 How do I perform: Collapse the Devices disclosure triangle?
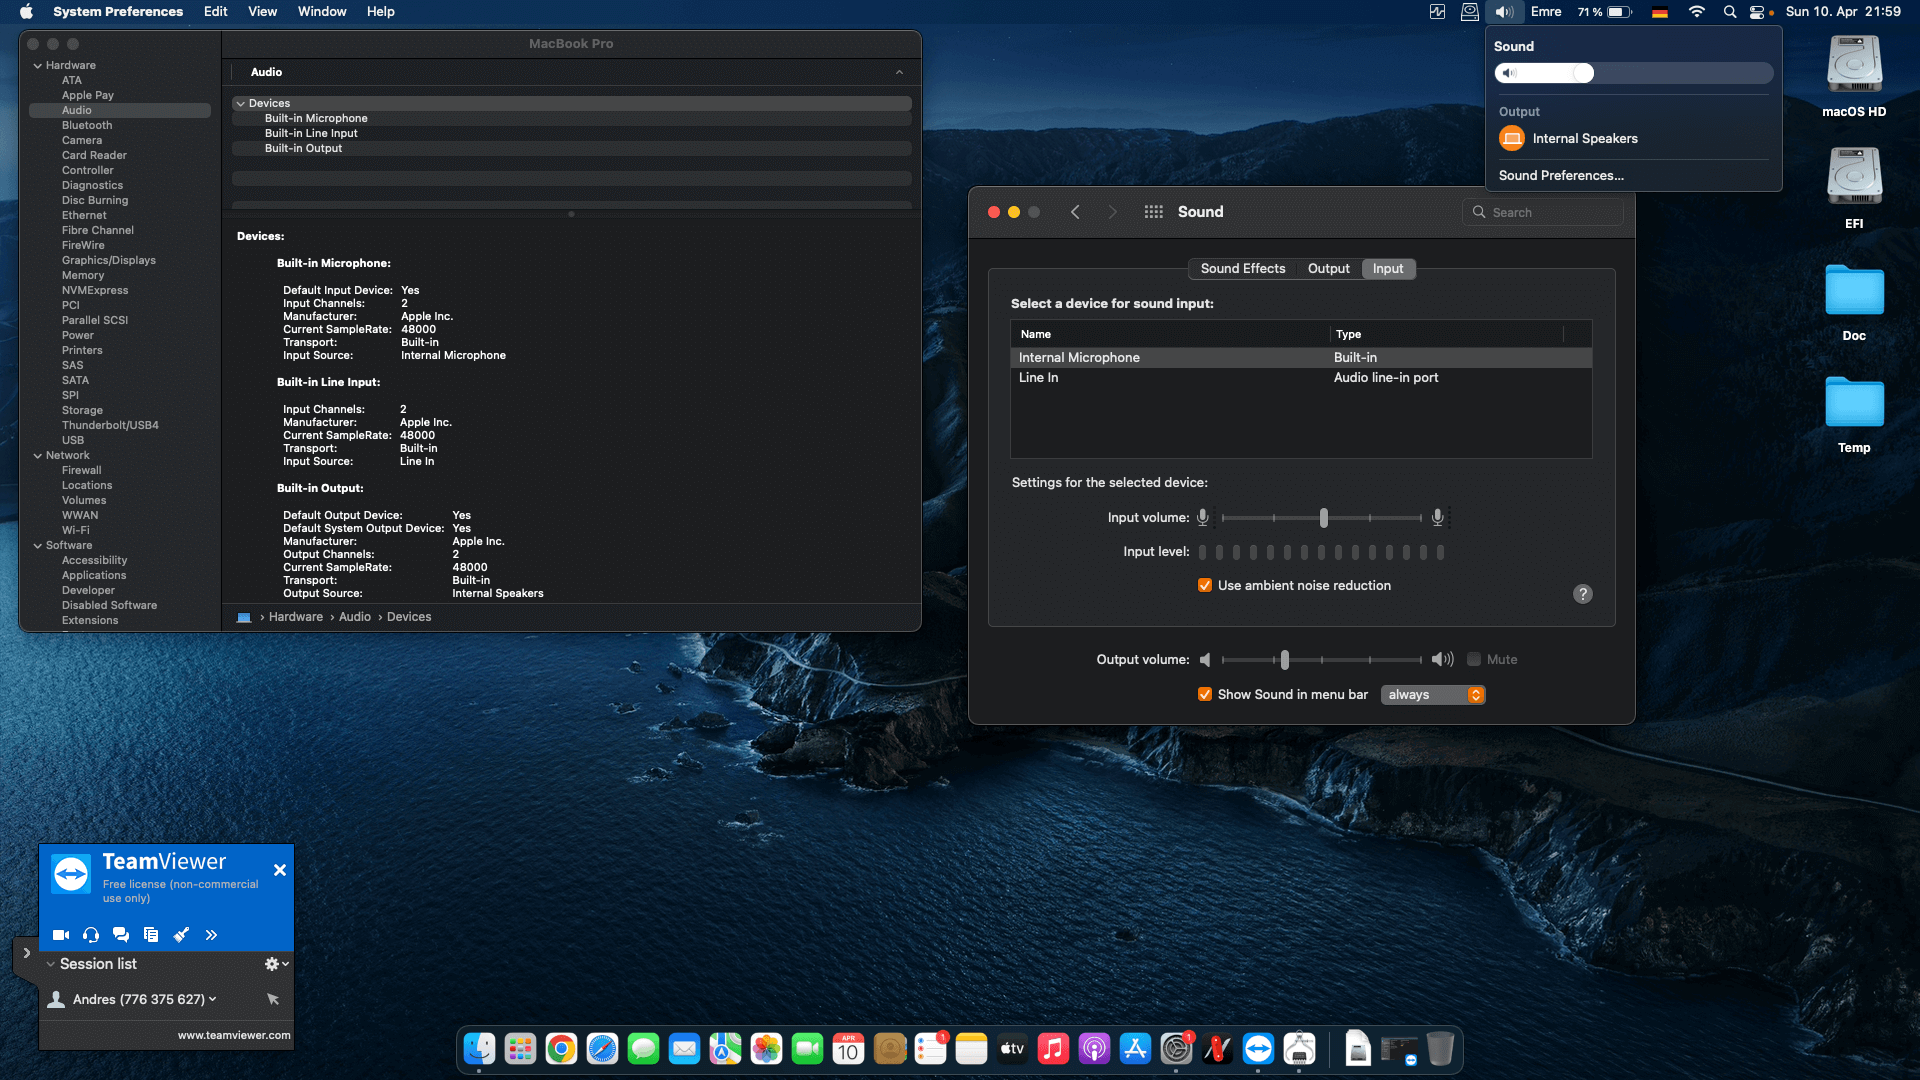point(240,104)
